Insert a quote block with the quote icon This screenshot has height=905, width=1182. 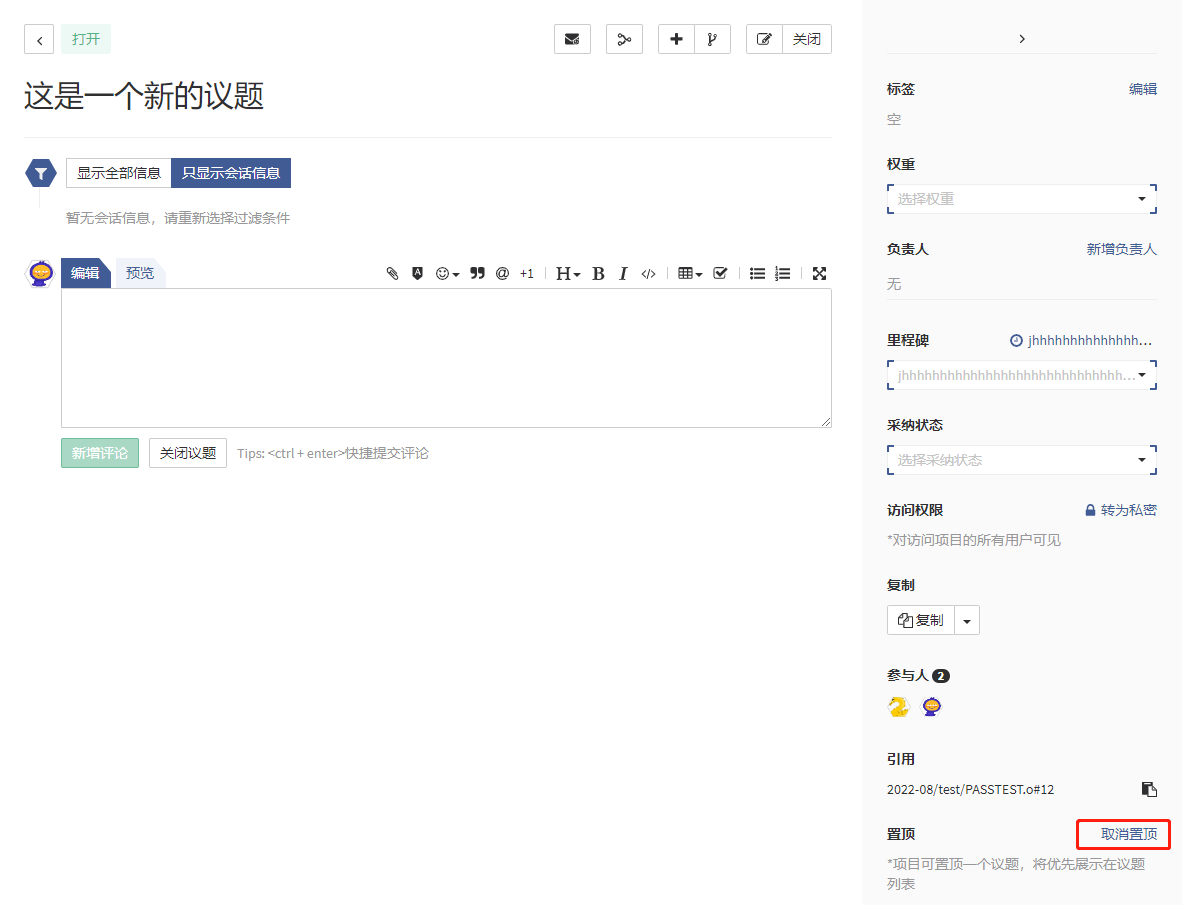pos(477,274)
